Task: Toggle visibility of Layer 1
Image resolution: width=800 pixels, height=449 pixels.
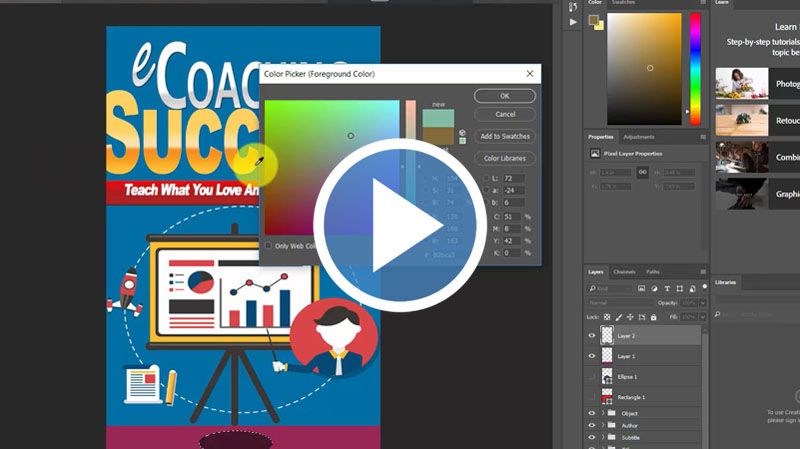Action: [x=592, y=356]
